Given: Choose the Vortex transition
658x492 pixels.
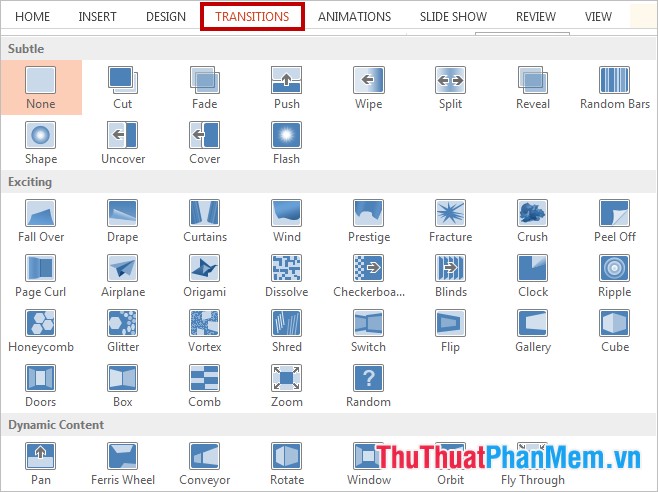Looking at the screenshot, I should (x=204, y=331).
